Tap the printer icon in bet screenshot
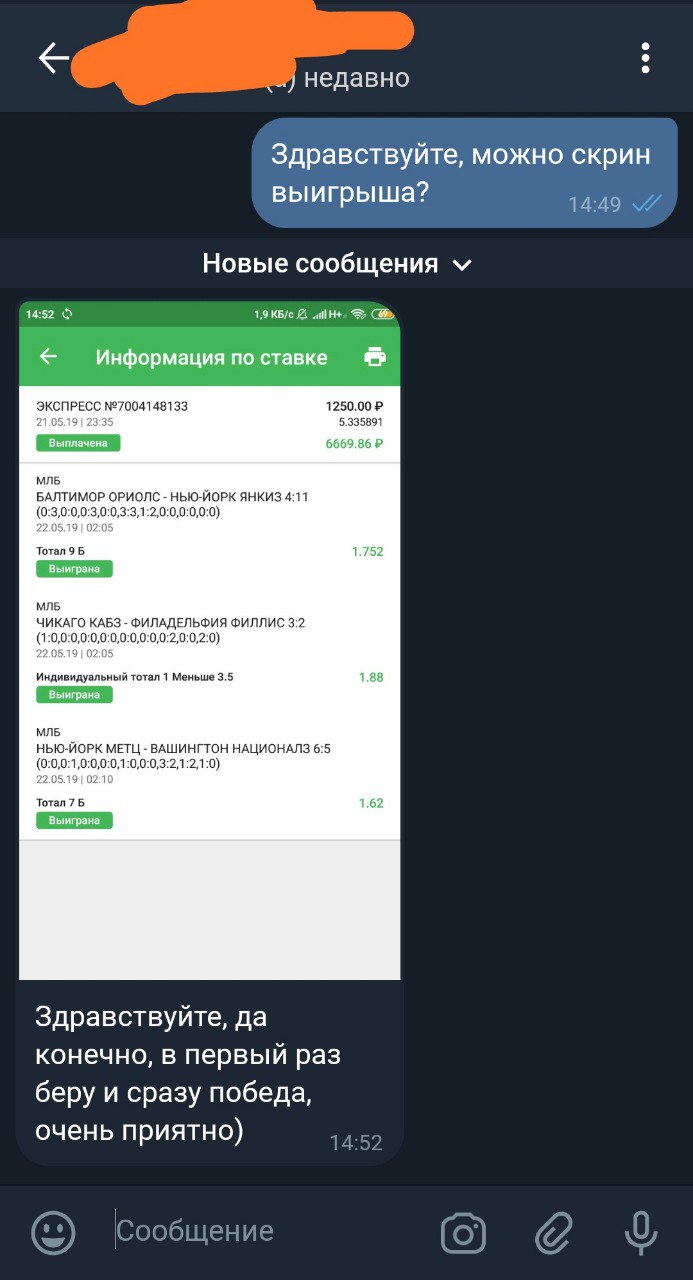The width and height of the screenshot is (693, 1280). (x=375, y=357)
